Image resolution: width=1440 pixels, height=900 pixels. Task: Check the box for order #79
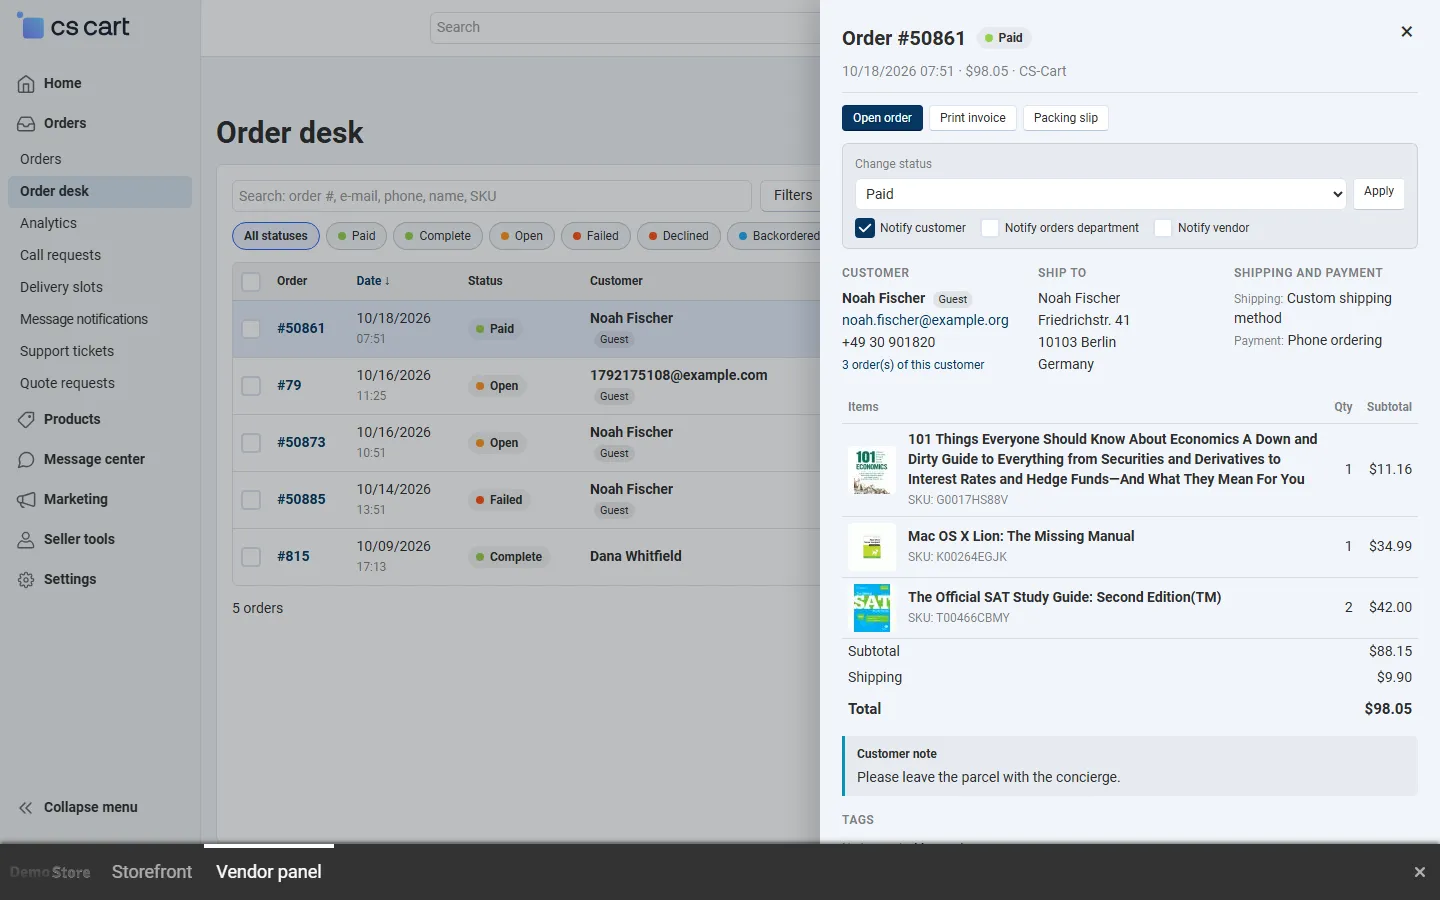[x=251, y=386]
